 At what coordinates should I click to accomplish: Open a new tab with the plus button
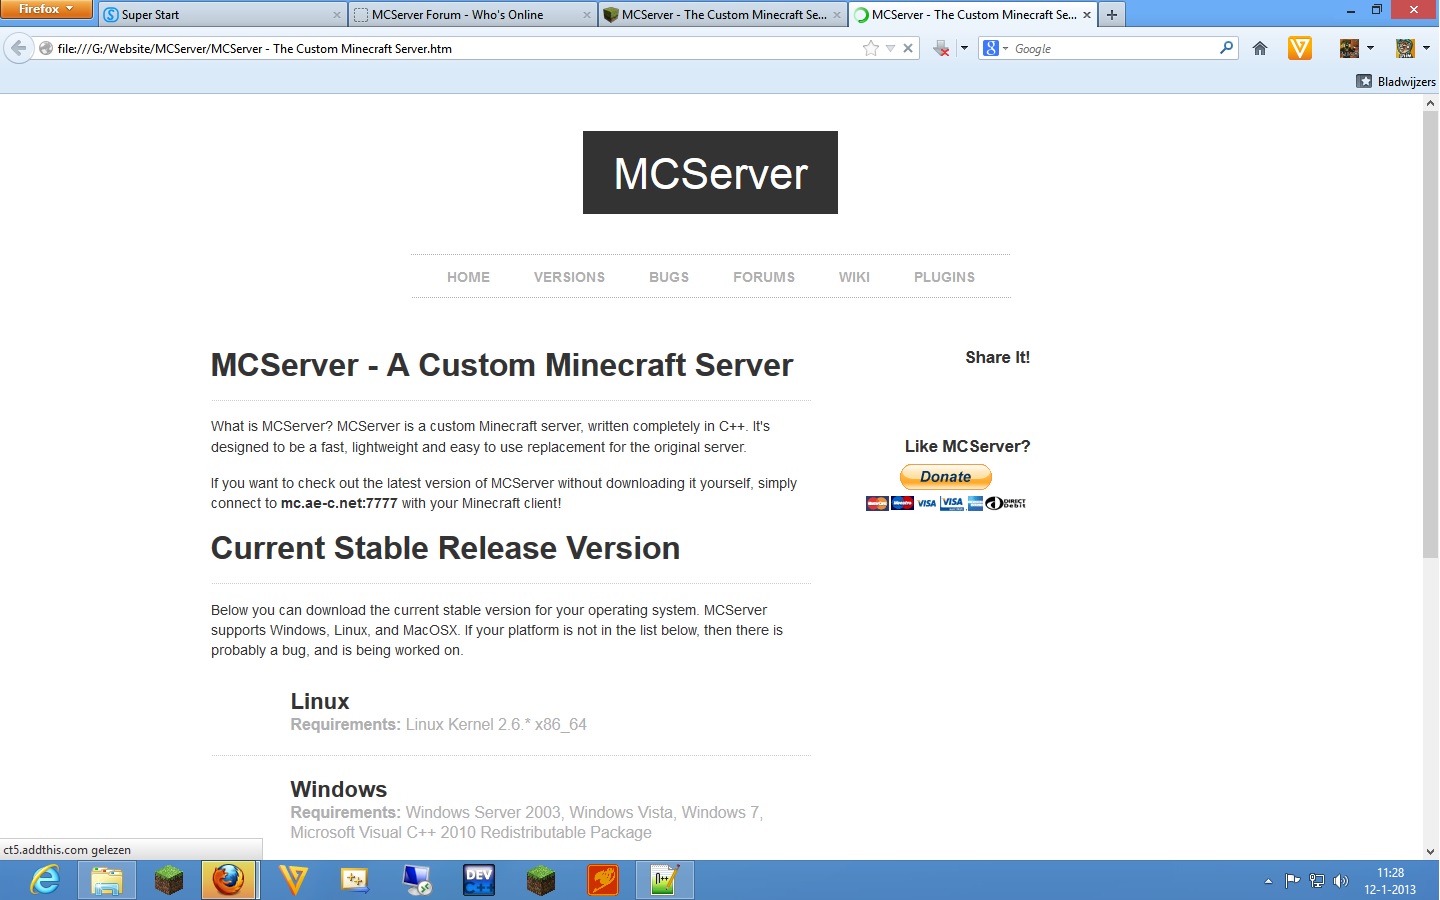(1111, 15)
